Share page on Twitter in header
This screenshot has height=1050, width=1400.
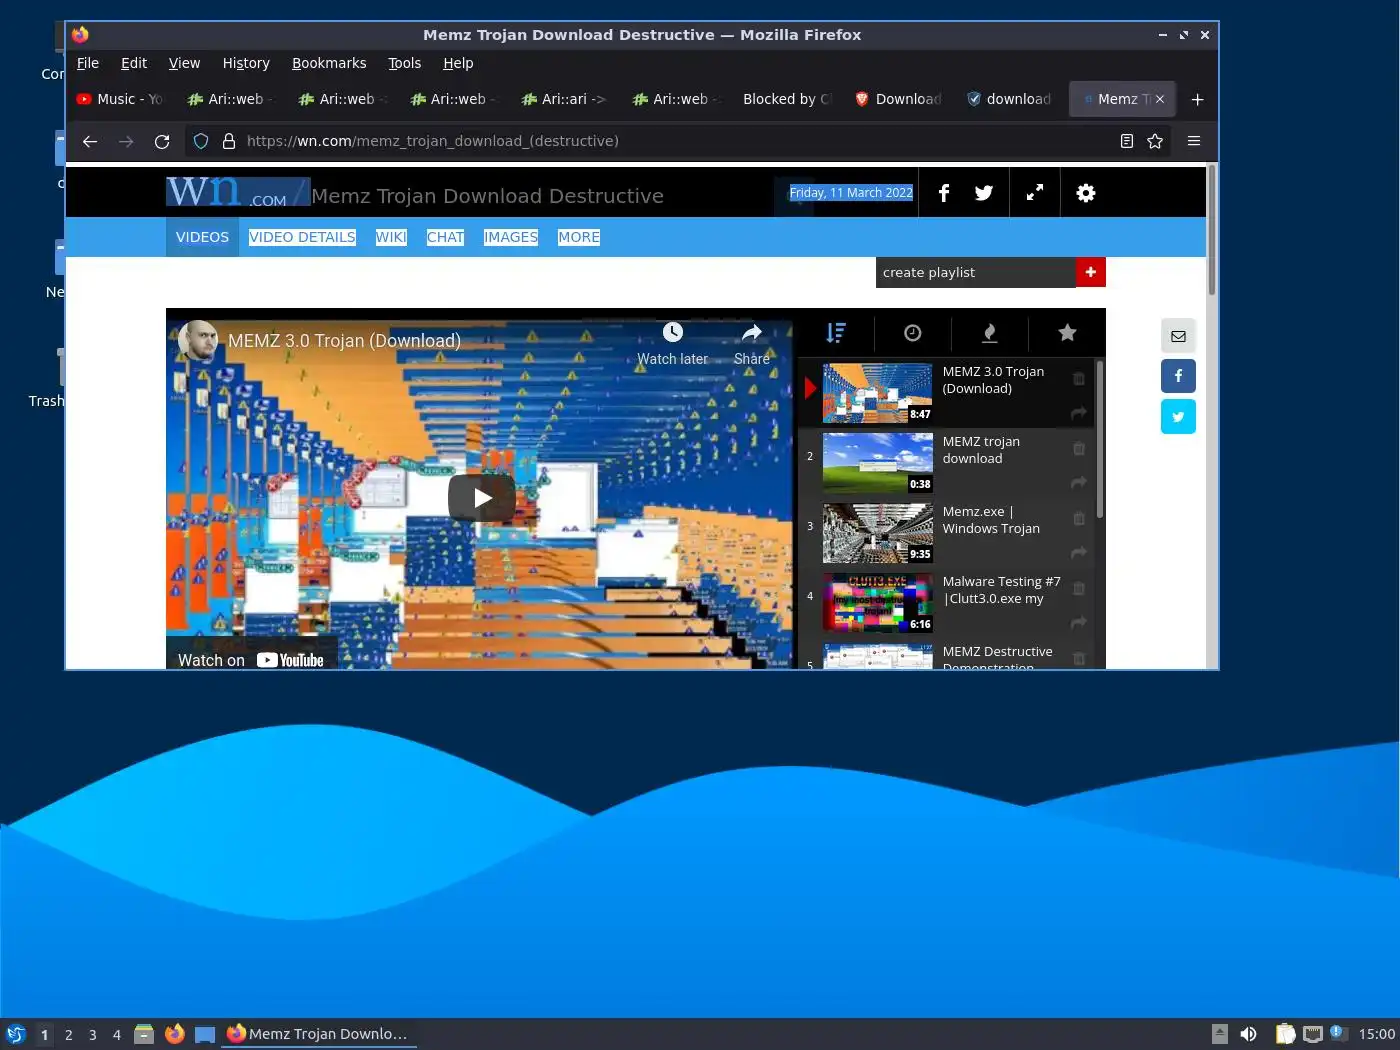point(984,193)
